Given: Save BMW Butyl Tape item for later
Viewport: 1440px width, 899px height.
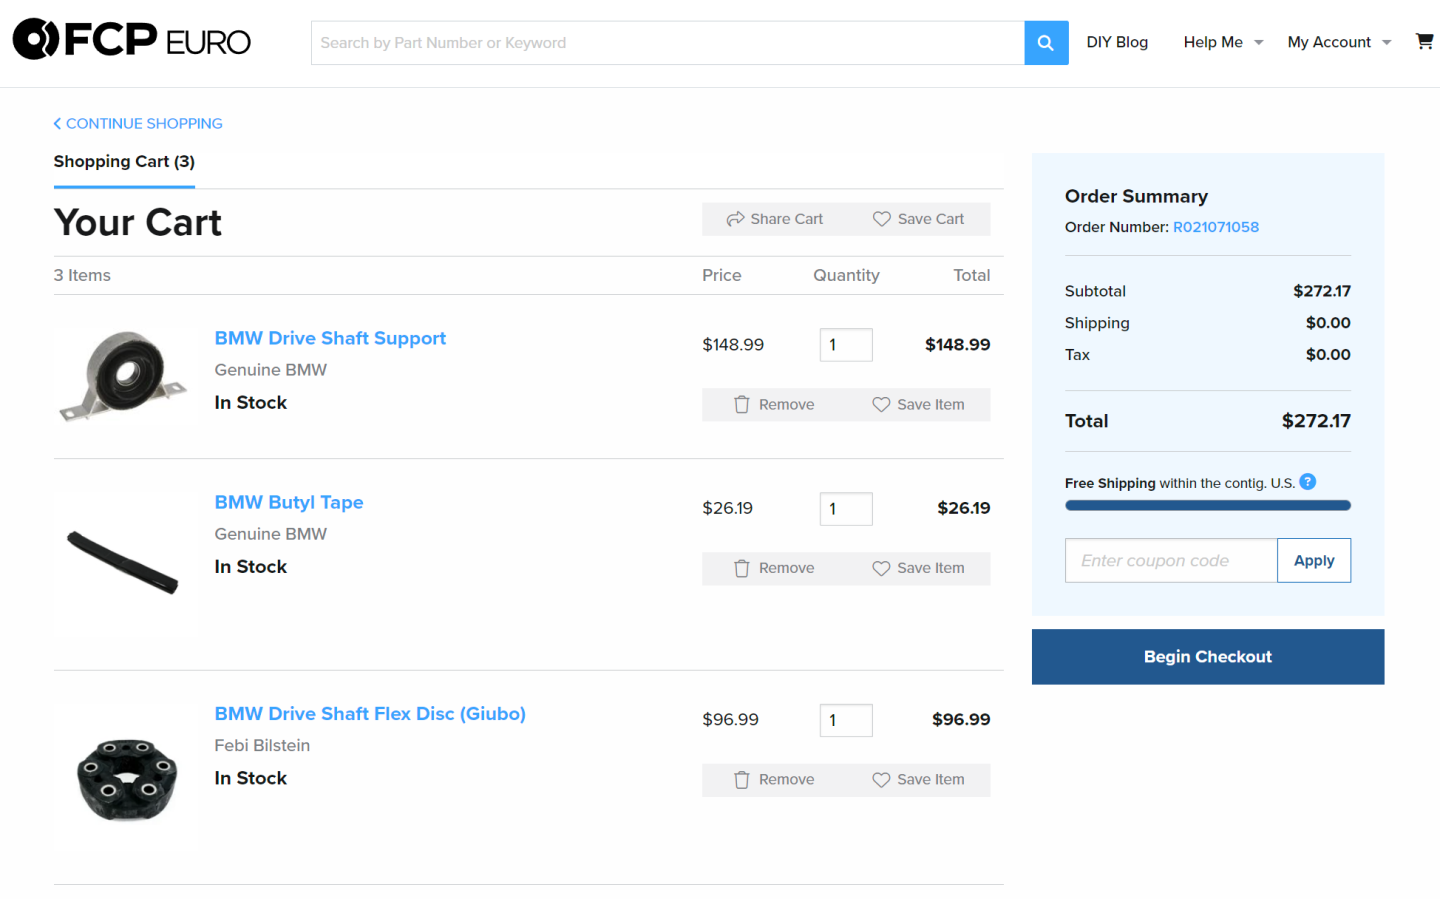Looking at the screenshot, I should coord(918,568).
